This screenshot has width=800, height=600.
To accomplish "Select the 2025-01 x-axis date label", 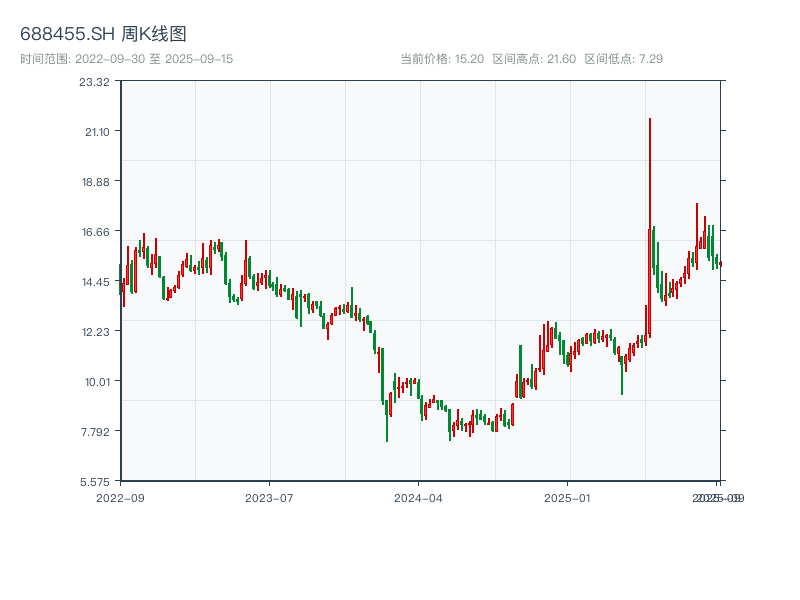I will tap(568, 497).
